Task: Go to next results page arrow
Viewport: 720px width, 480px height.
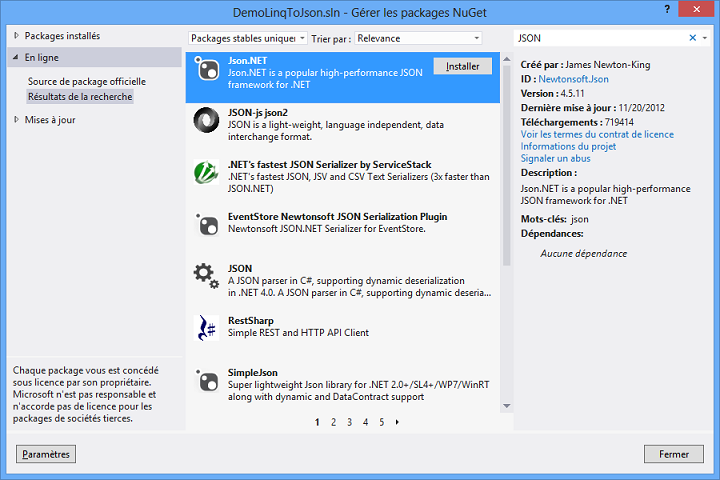Action: click(x=397, y=422)
